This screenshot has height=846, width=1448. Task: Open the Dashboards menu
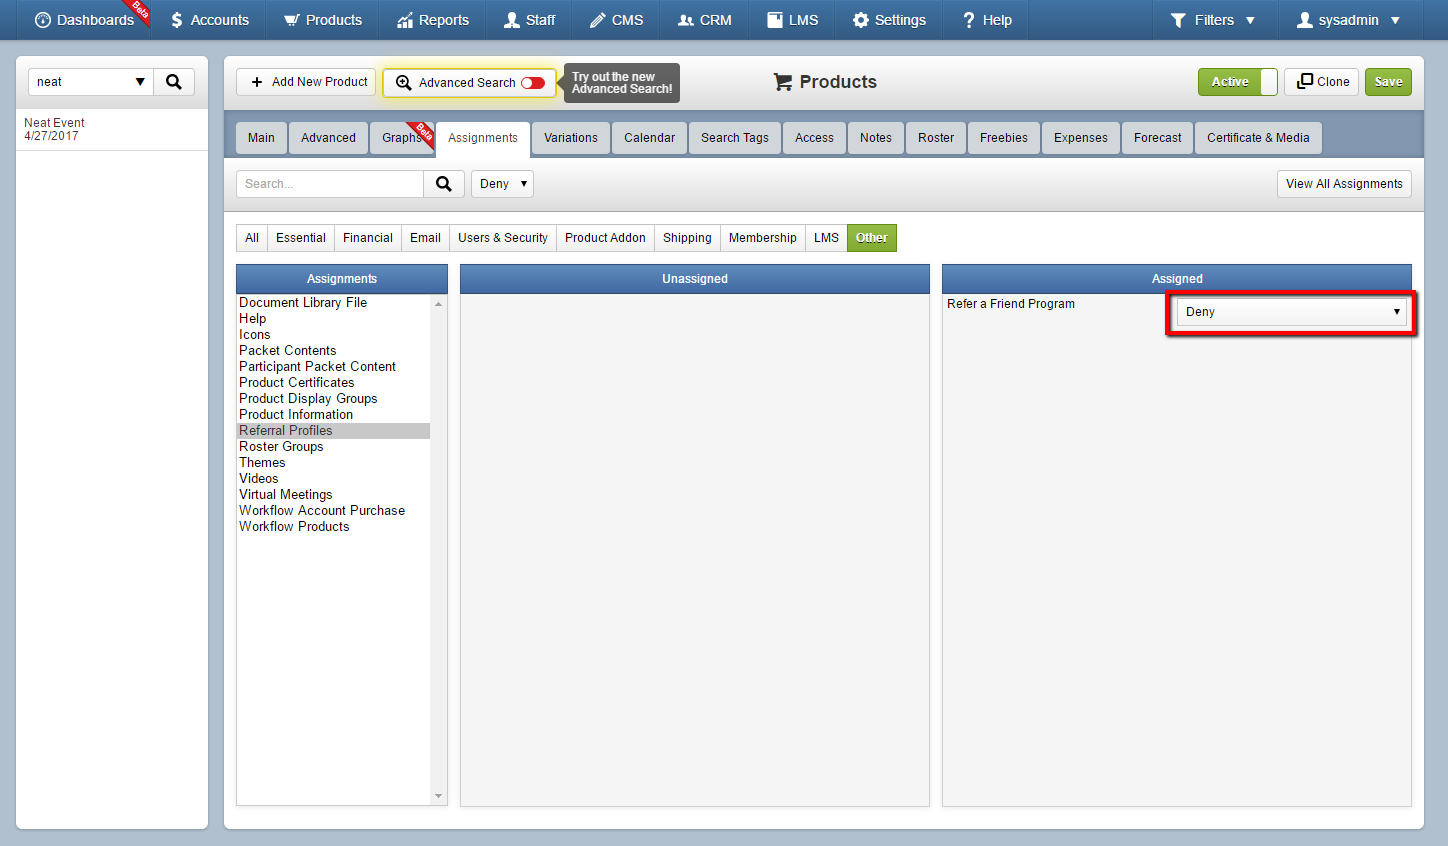(84, 20)
